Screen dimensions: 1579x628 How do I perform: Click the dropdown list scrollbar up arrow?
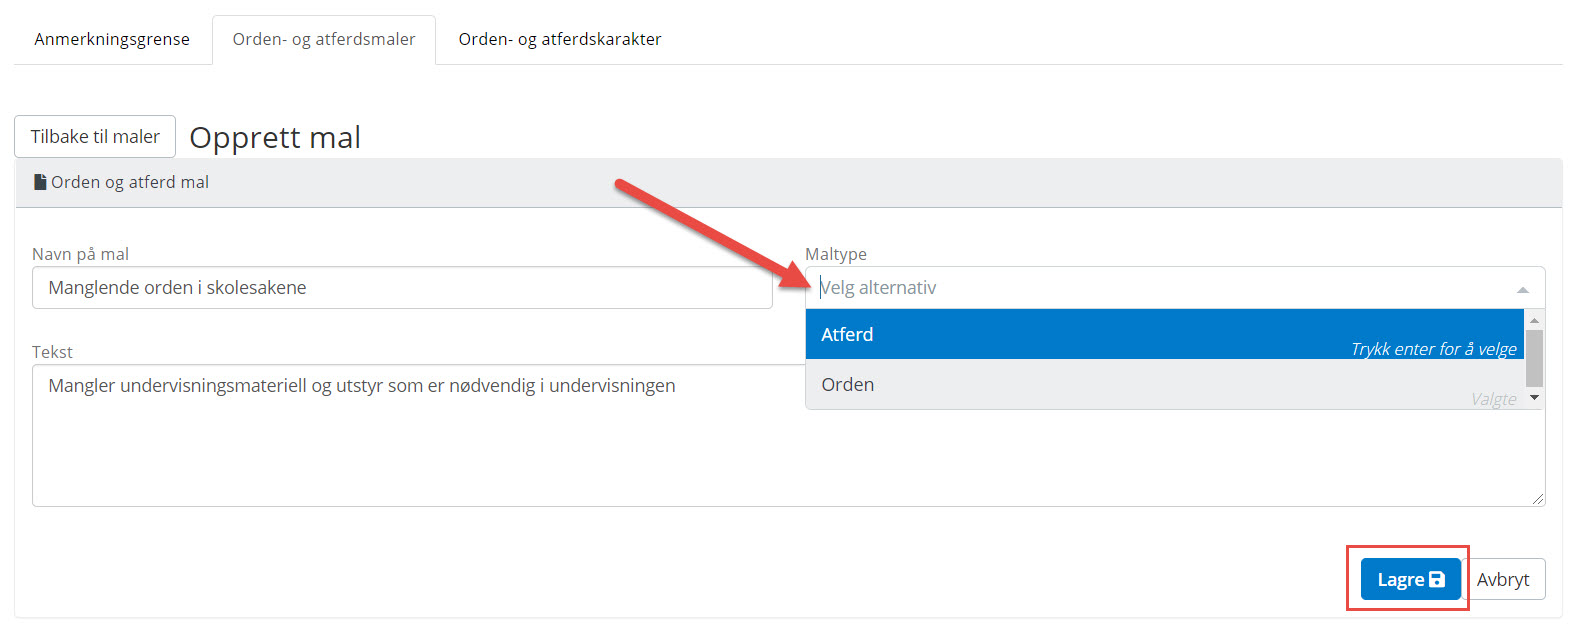[x=1534, y=320]
